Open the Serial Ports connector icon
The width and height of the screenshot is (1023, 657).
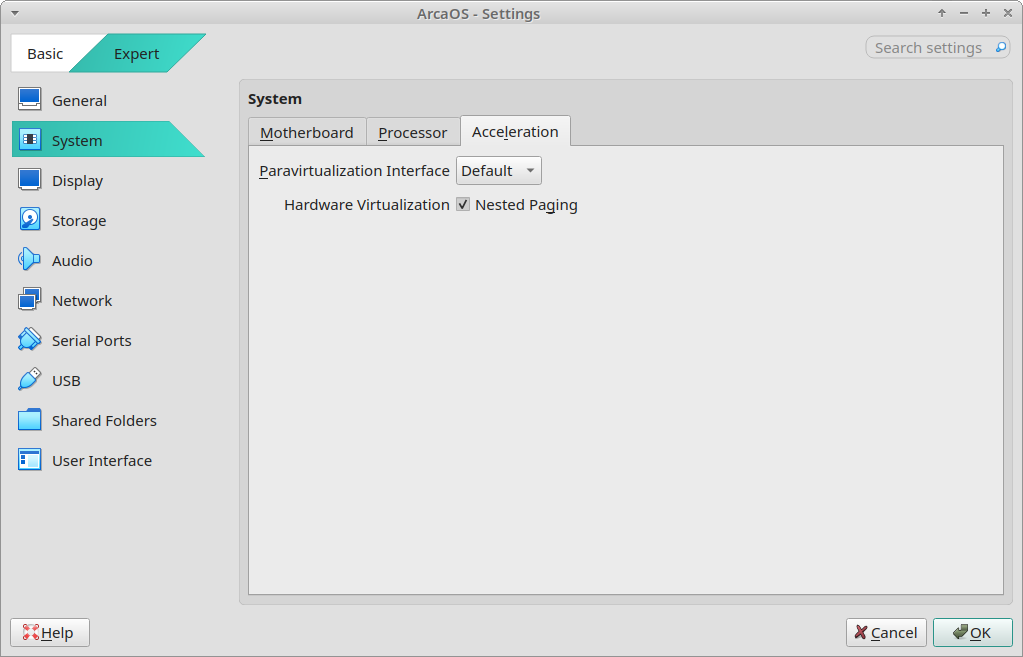(29, 340)
